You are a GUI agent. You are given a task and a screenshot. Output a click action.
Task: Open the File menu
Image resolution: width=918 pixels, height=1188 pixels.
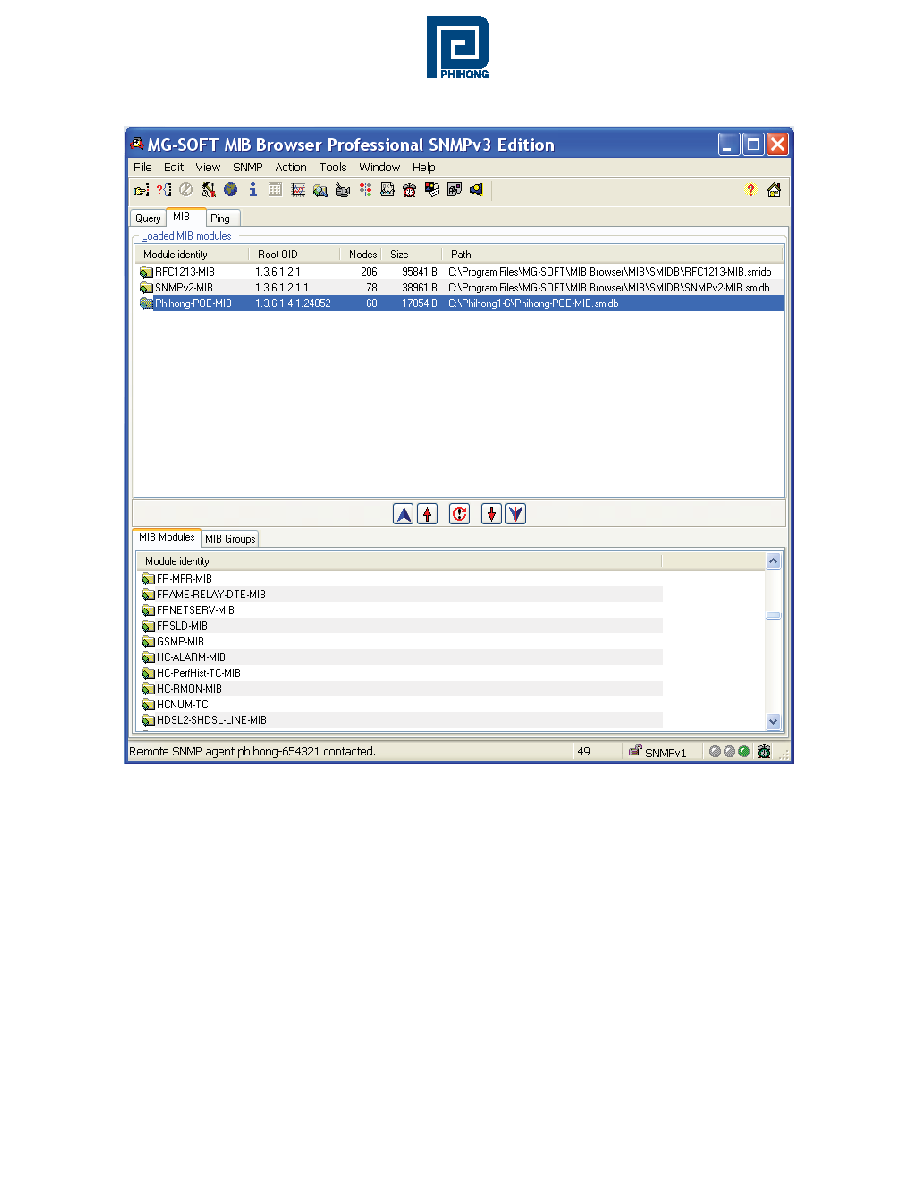(142, 167)
